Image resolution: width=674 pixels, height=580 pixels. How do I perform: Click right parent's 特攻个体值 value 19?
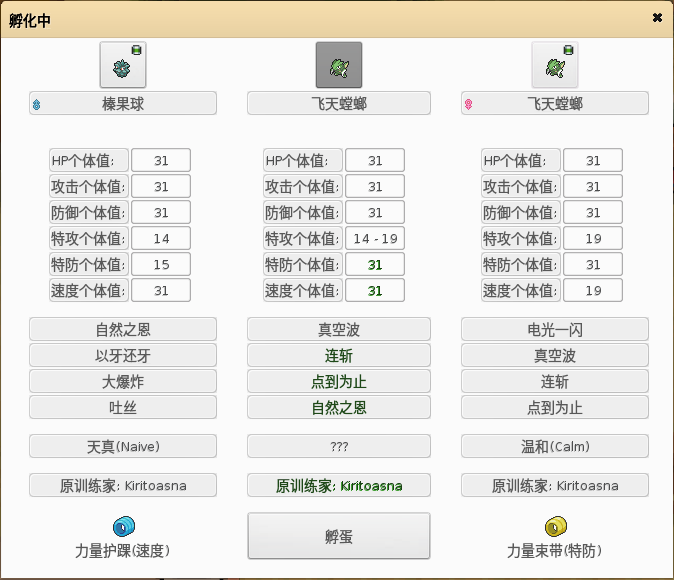593,238
